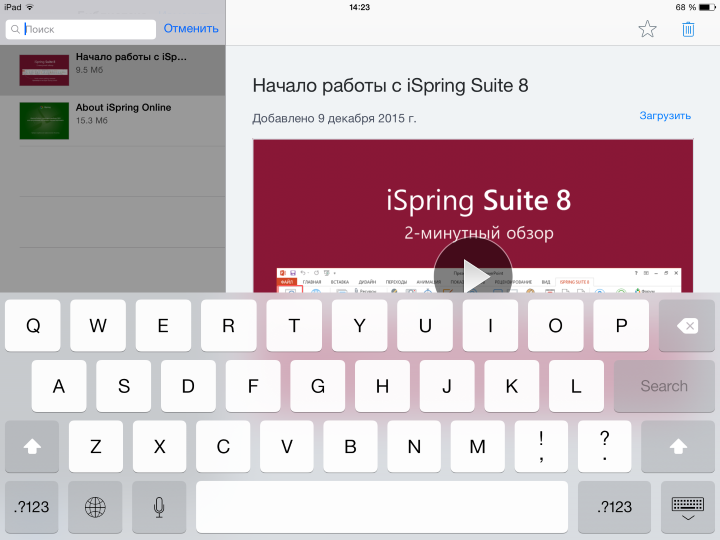
Task: Toggle the right Shift key
Action: point(678,446)
